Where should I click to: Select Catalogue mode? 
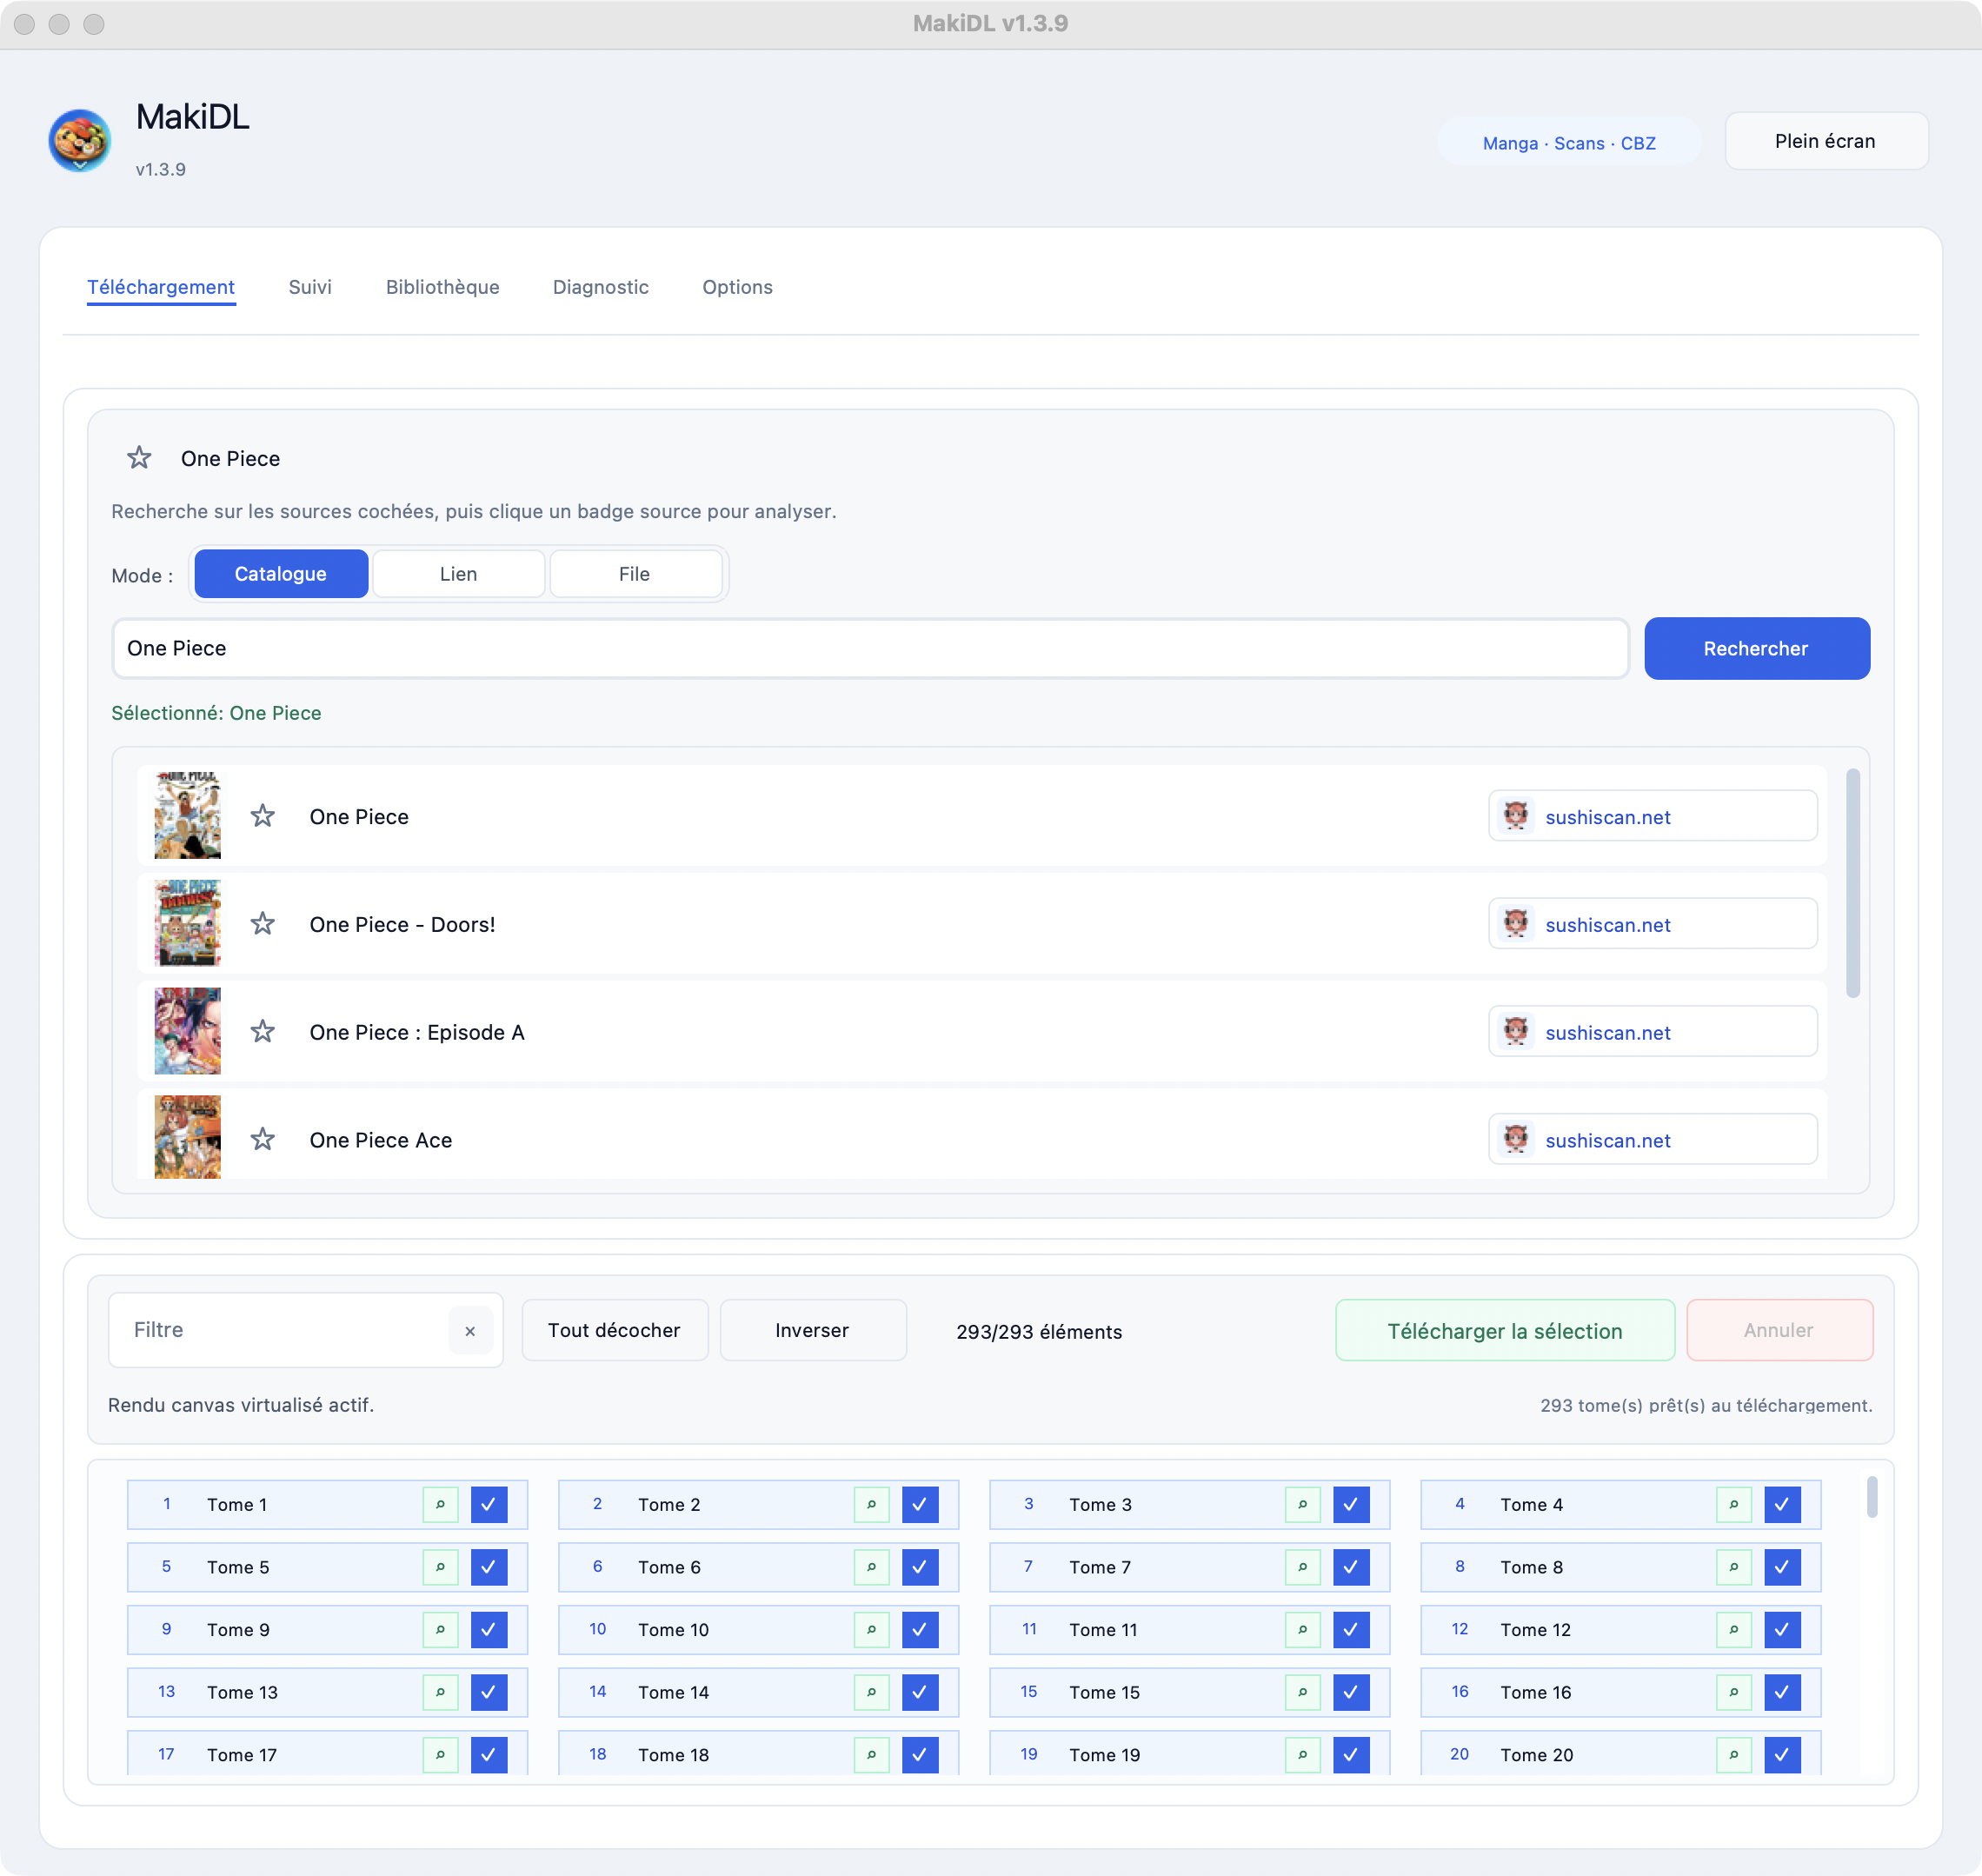281,574
